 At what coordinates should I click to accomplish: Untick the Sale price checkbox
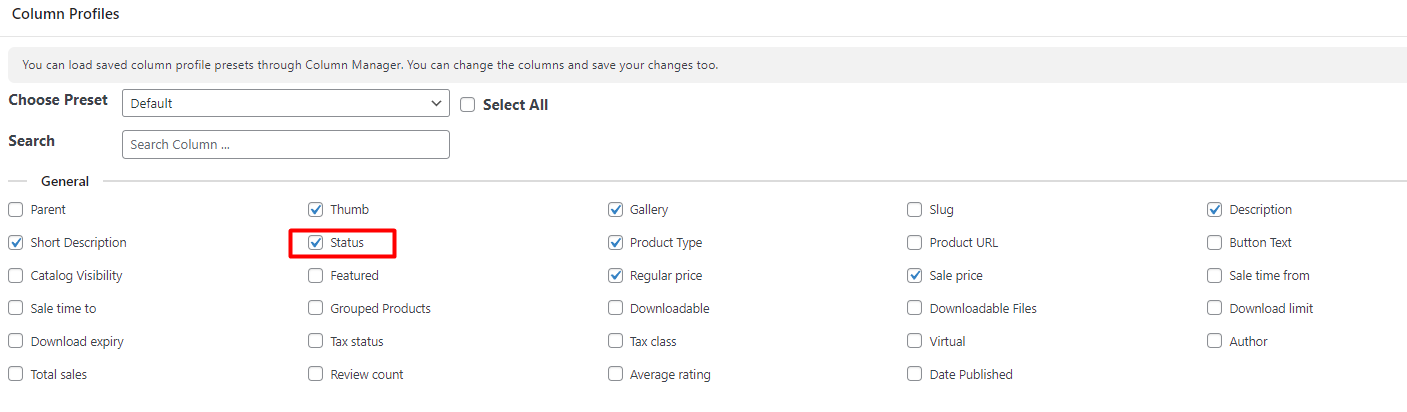(x=914, y=276)
